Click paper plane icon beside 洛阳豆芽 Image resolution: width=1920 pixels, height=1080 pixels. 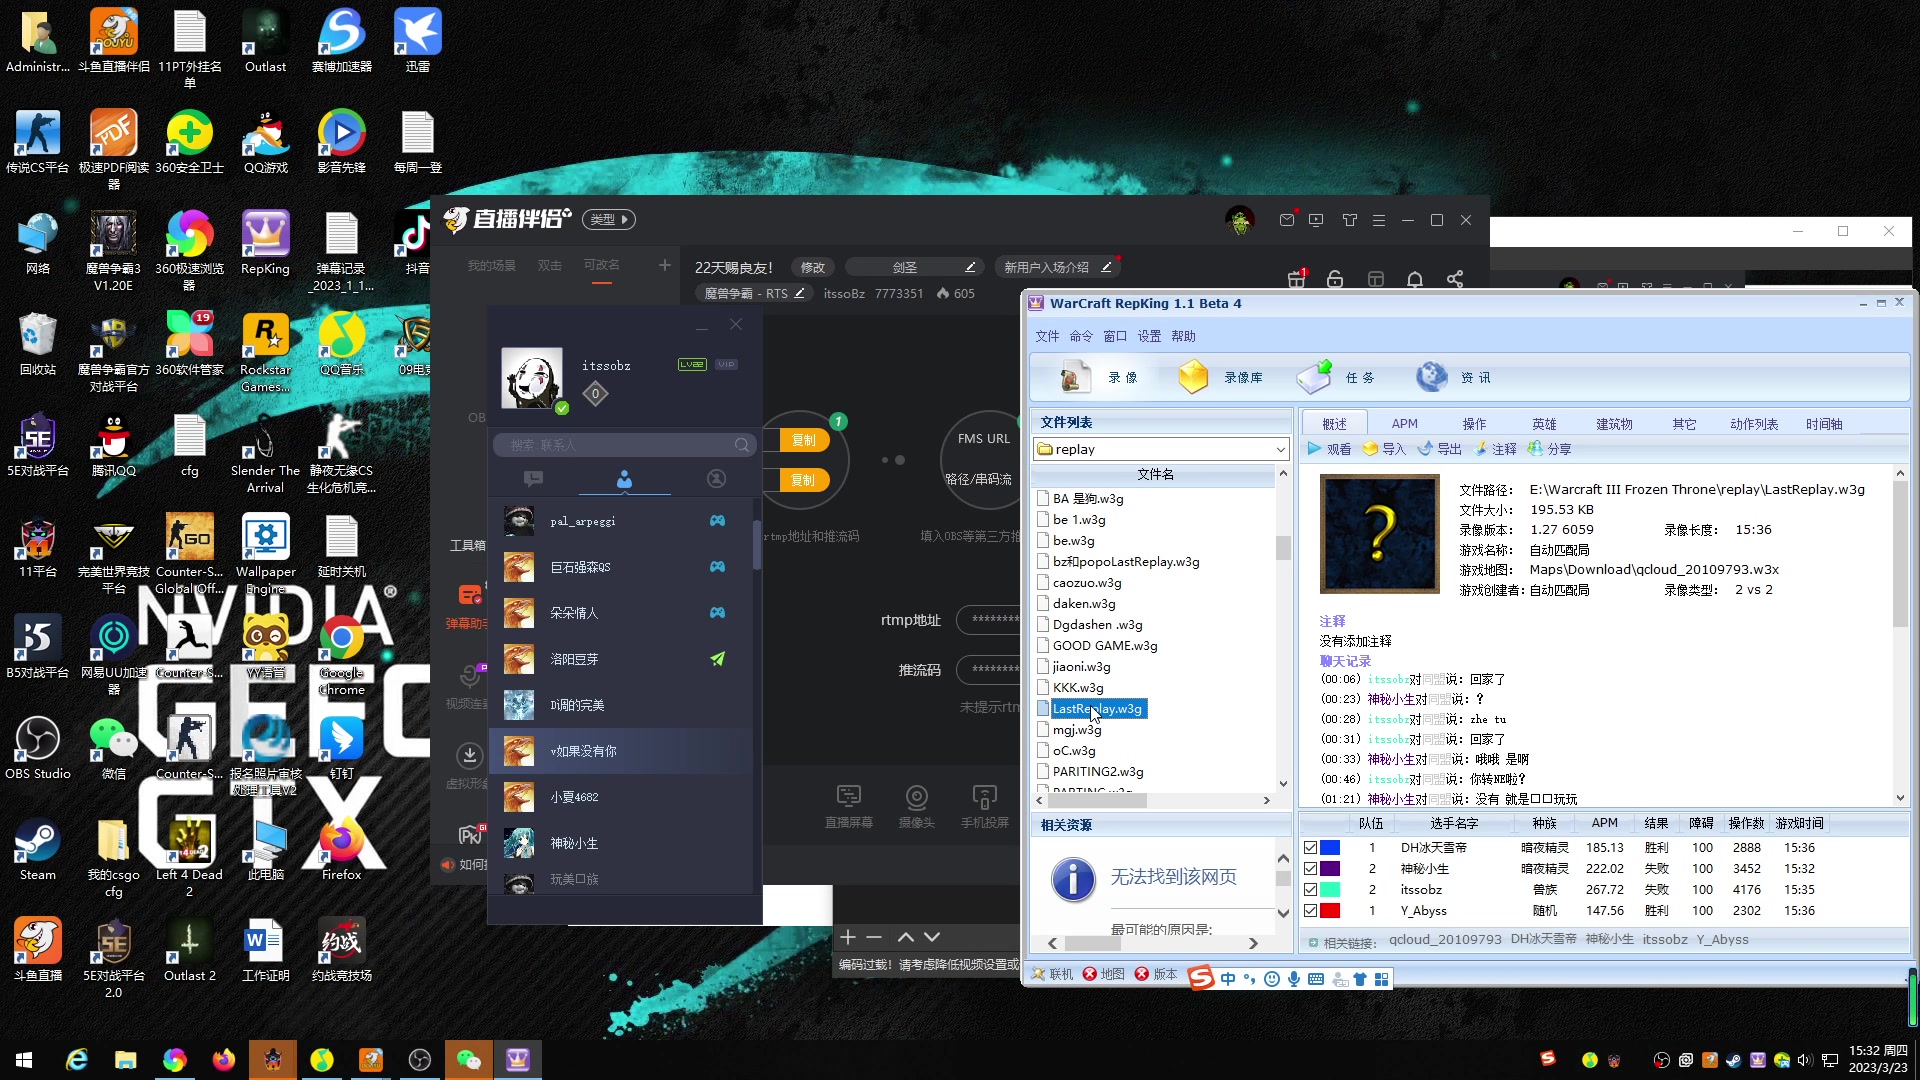717,659
